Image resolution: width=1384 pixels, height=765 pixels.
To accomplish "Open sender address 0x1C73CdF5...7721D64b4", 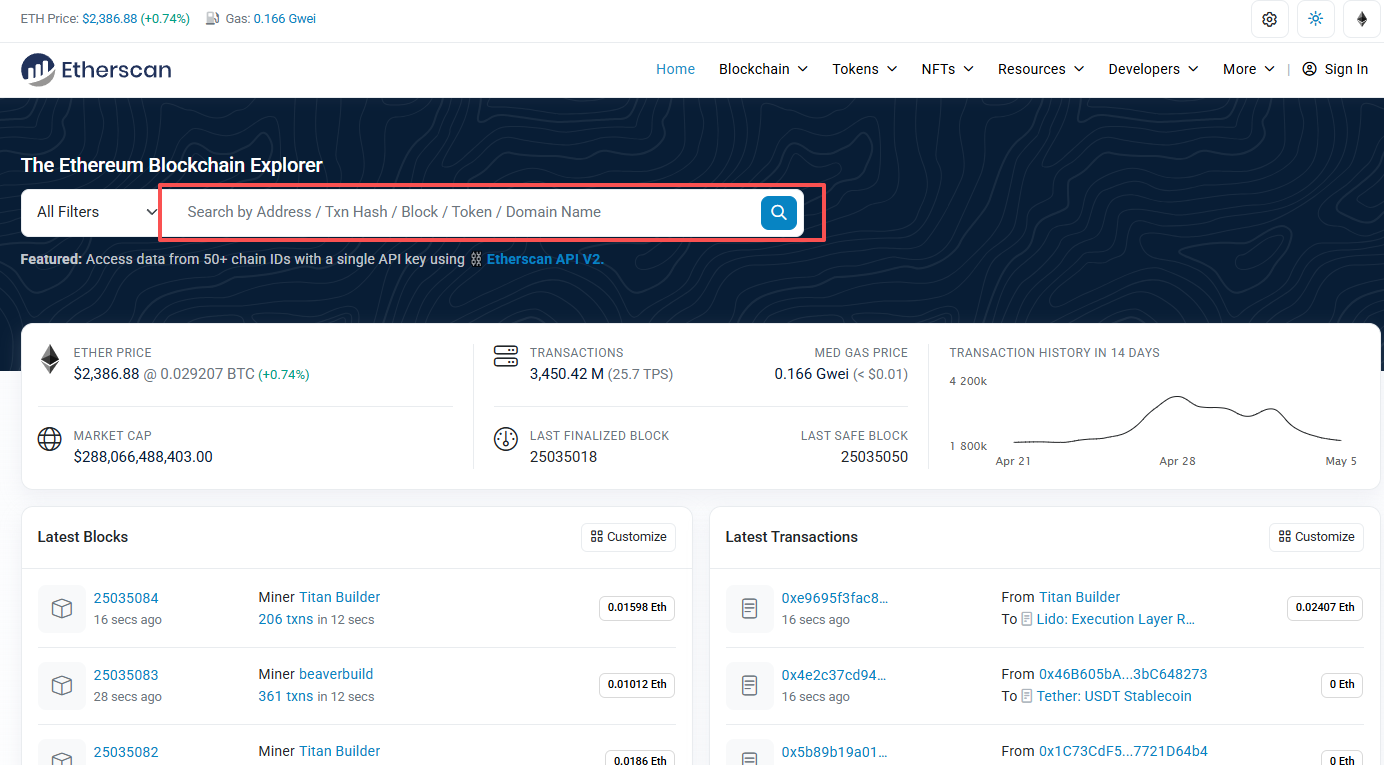I will 1123,751.
